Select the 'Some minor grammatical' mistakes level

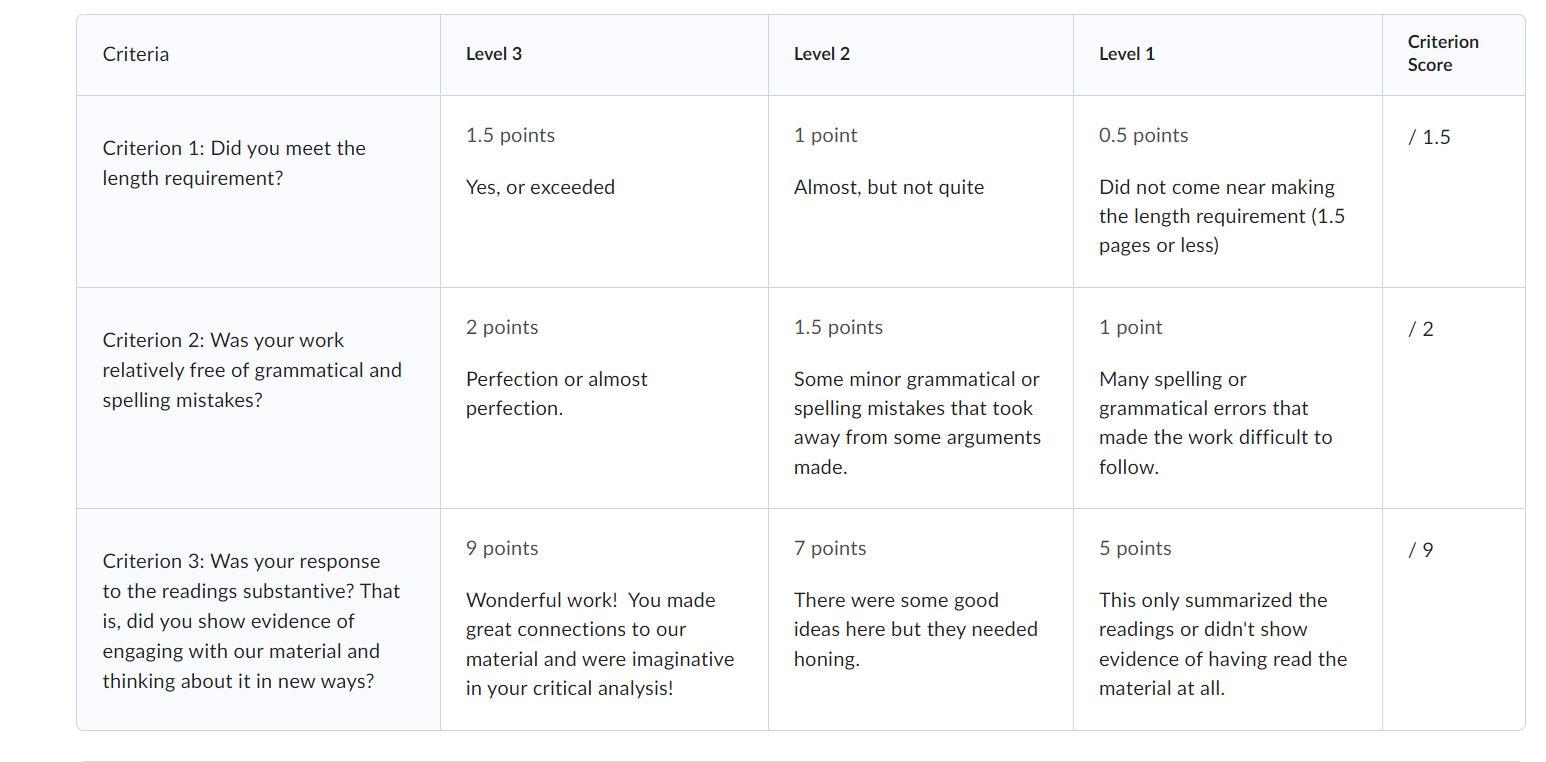tap(917, 422)
